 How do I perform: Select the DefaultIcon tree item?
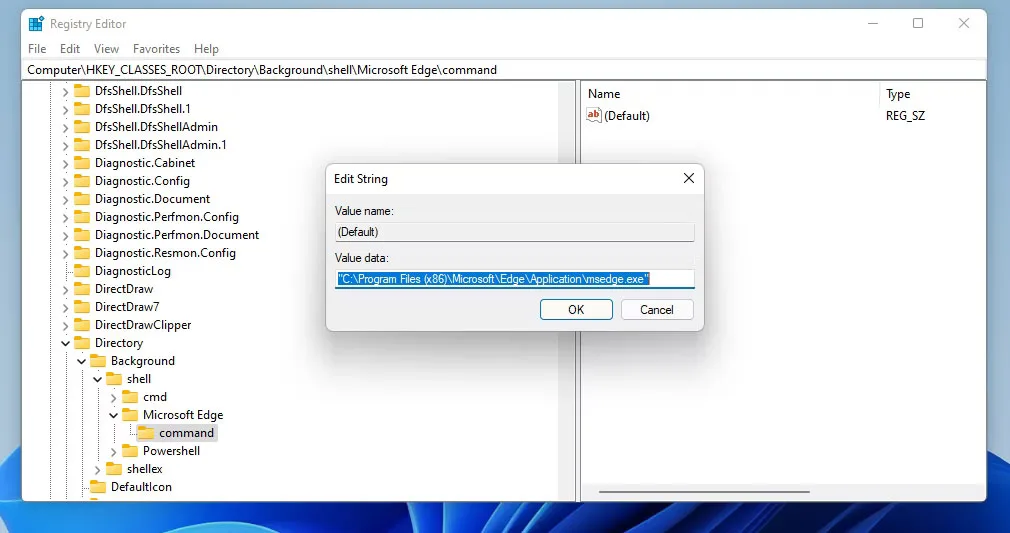click(141, 487)
